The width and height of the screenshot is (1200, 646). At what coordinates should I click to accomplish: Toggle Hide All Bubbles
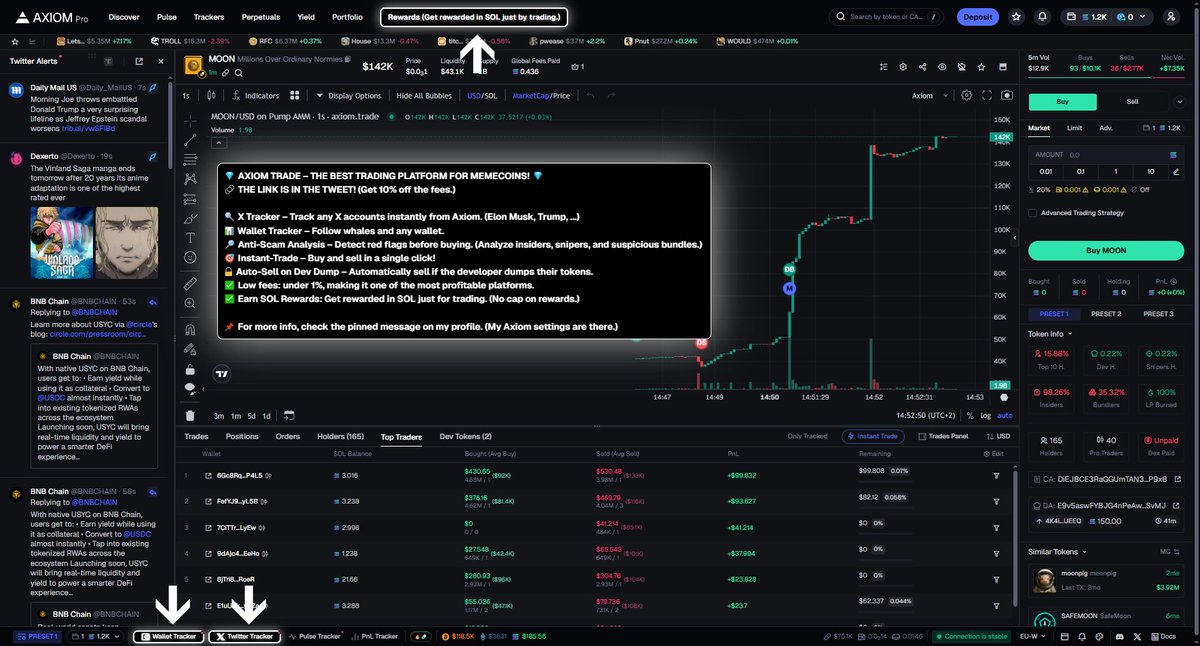425,96
